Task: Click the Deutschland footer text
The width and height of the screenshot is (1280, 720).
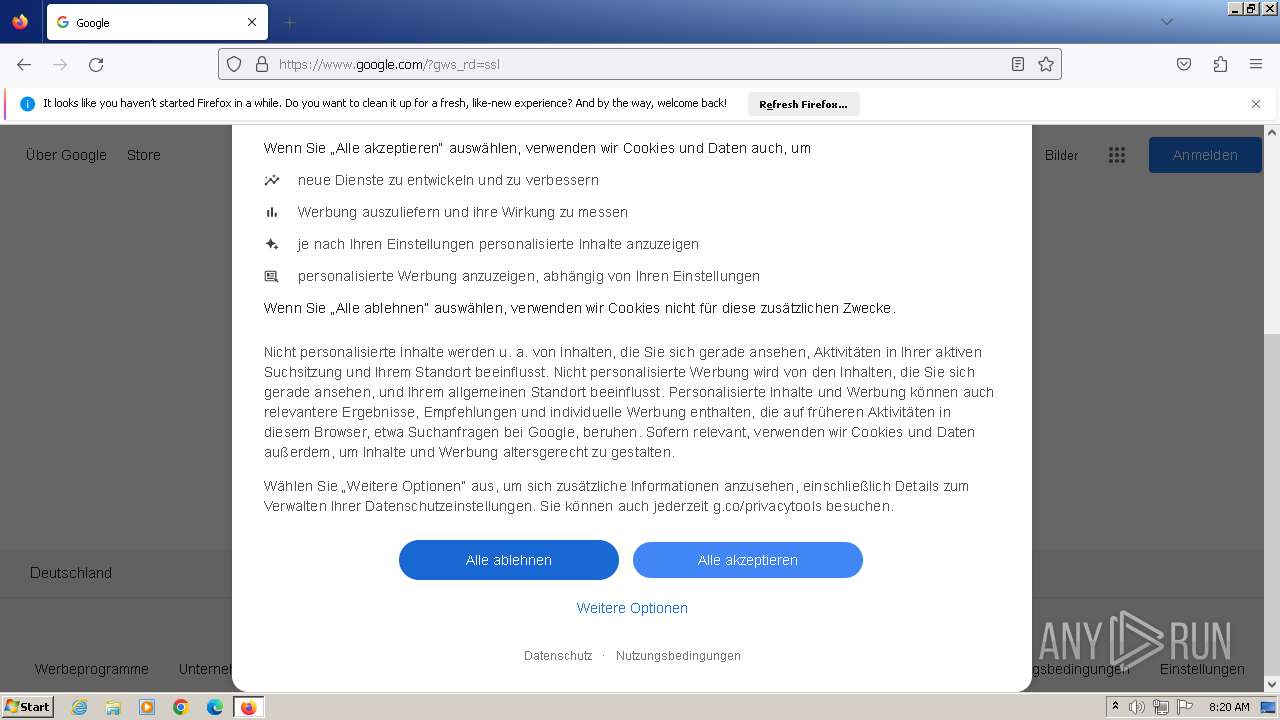Action: (x=71, y=573)
